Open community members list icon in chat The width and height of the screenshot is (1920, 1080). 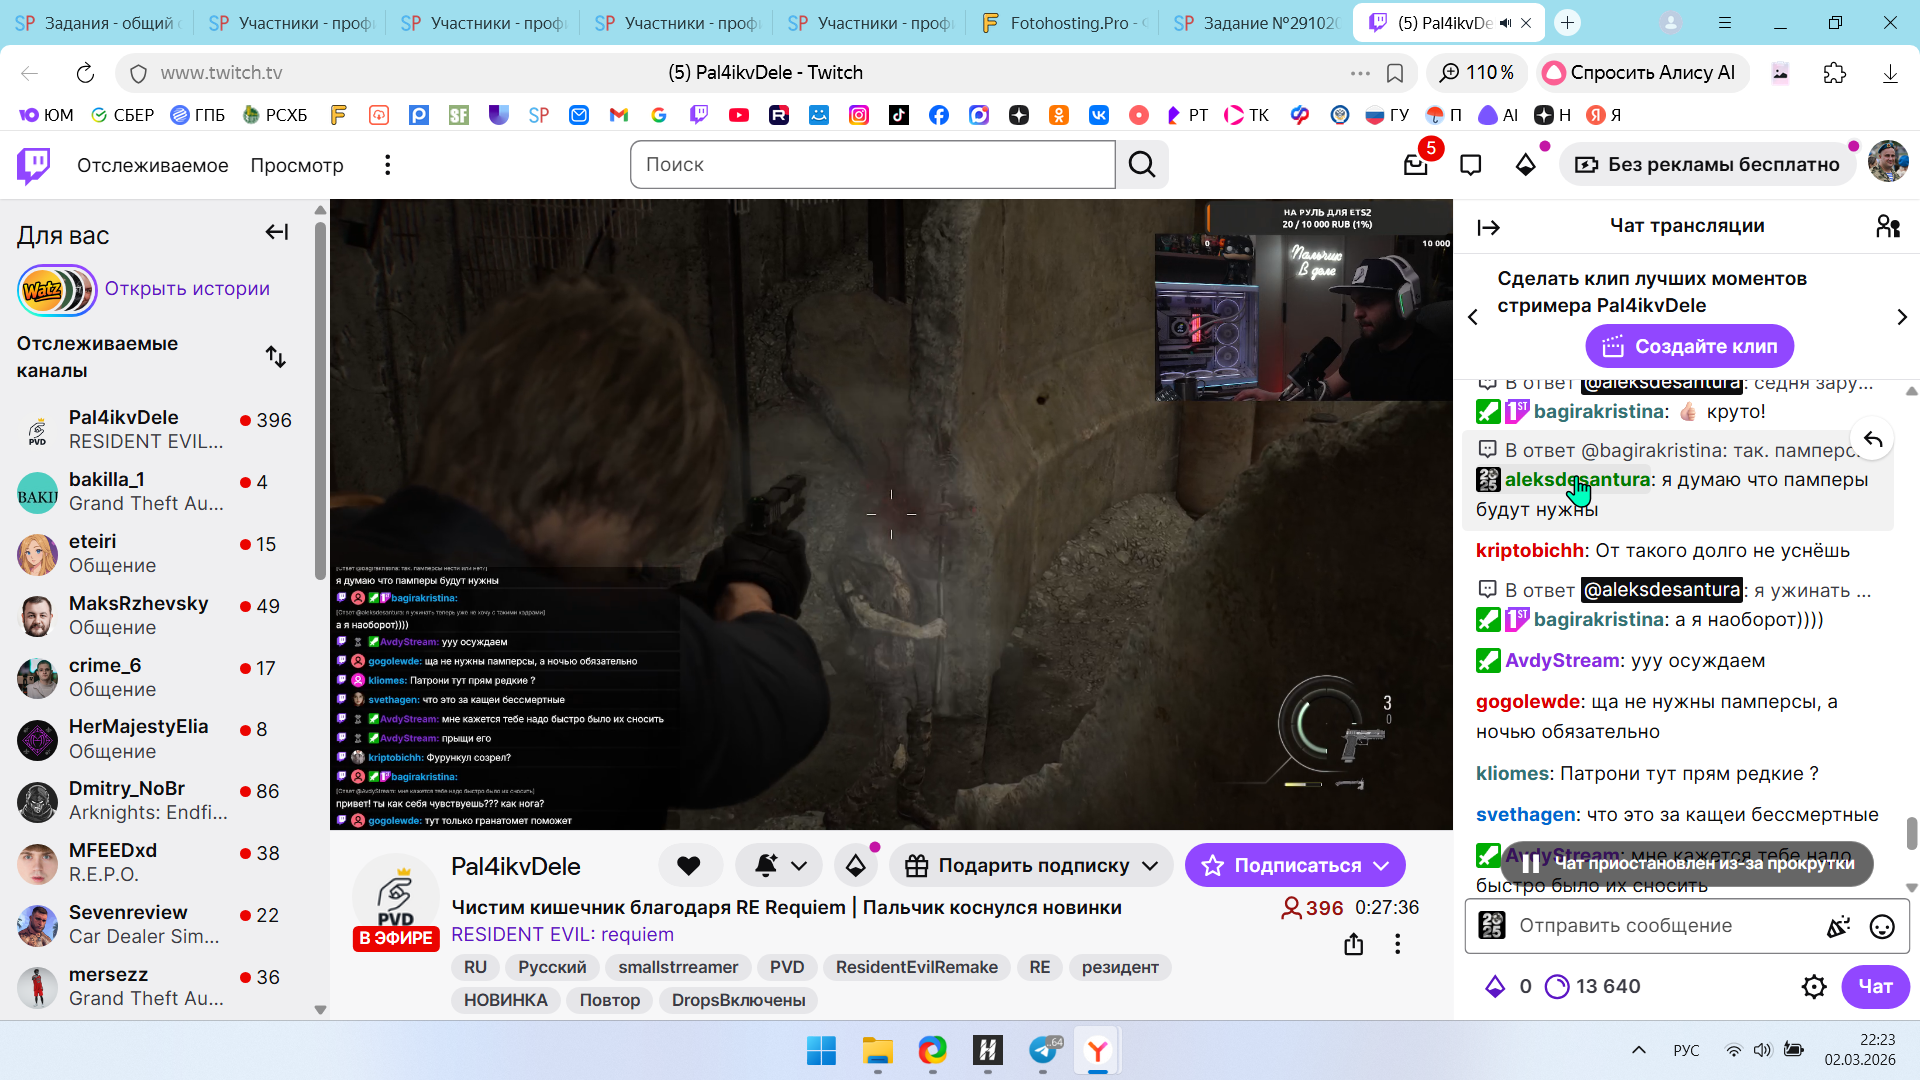(x=1887, y=227)
